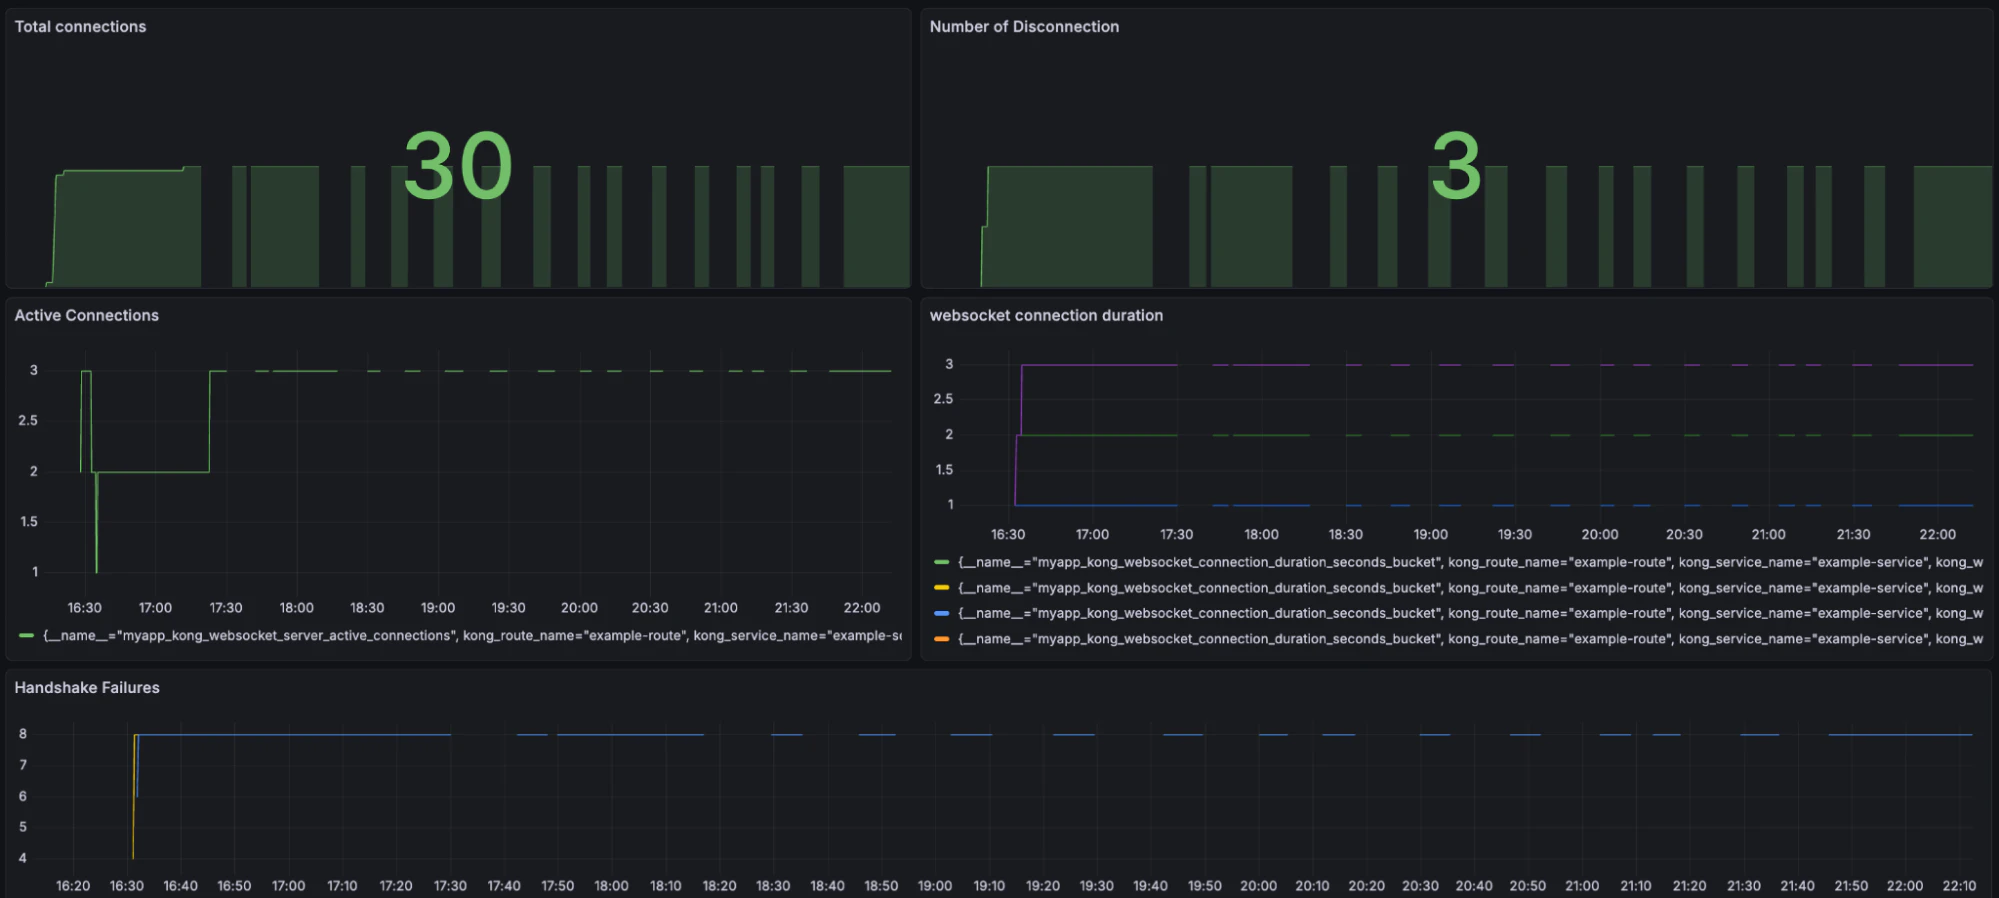
Task: Click the 19:00 tick on websocket duration axis
Action: pos(1430,535)
